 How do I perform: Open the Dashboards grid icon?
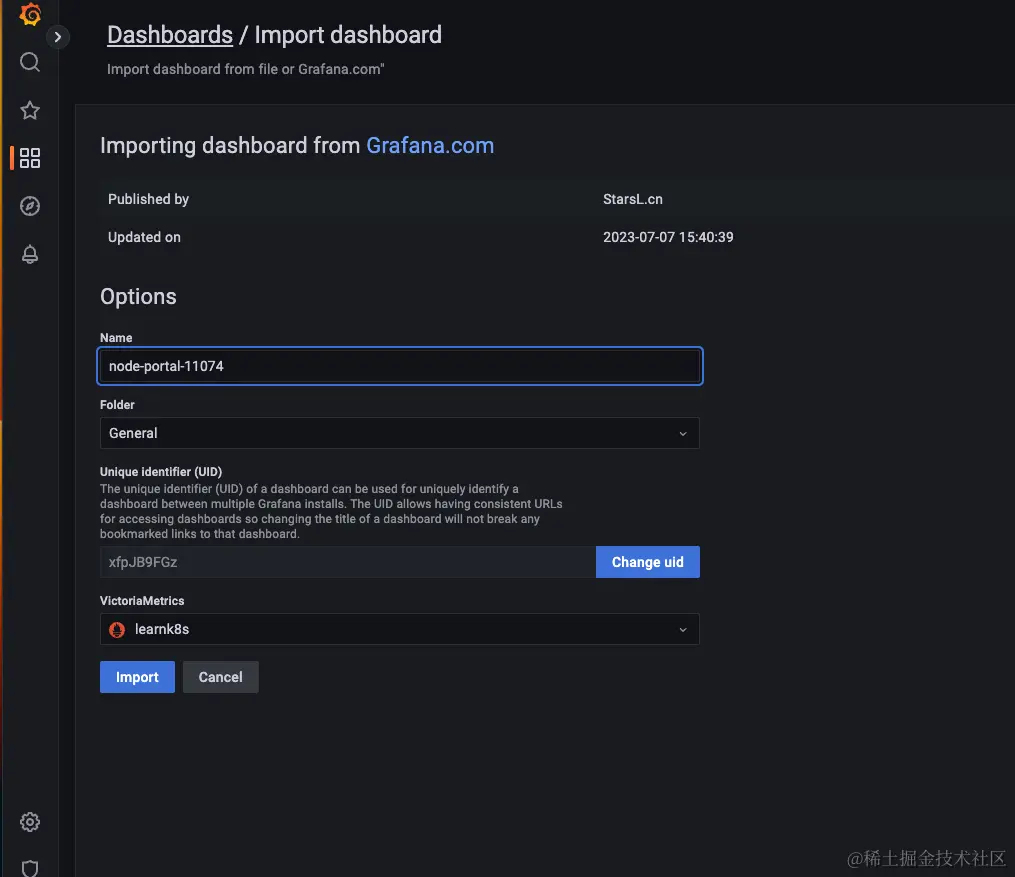pos(30,158)
